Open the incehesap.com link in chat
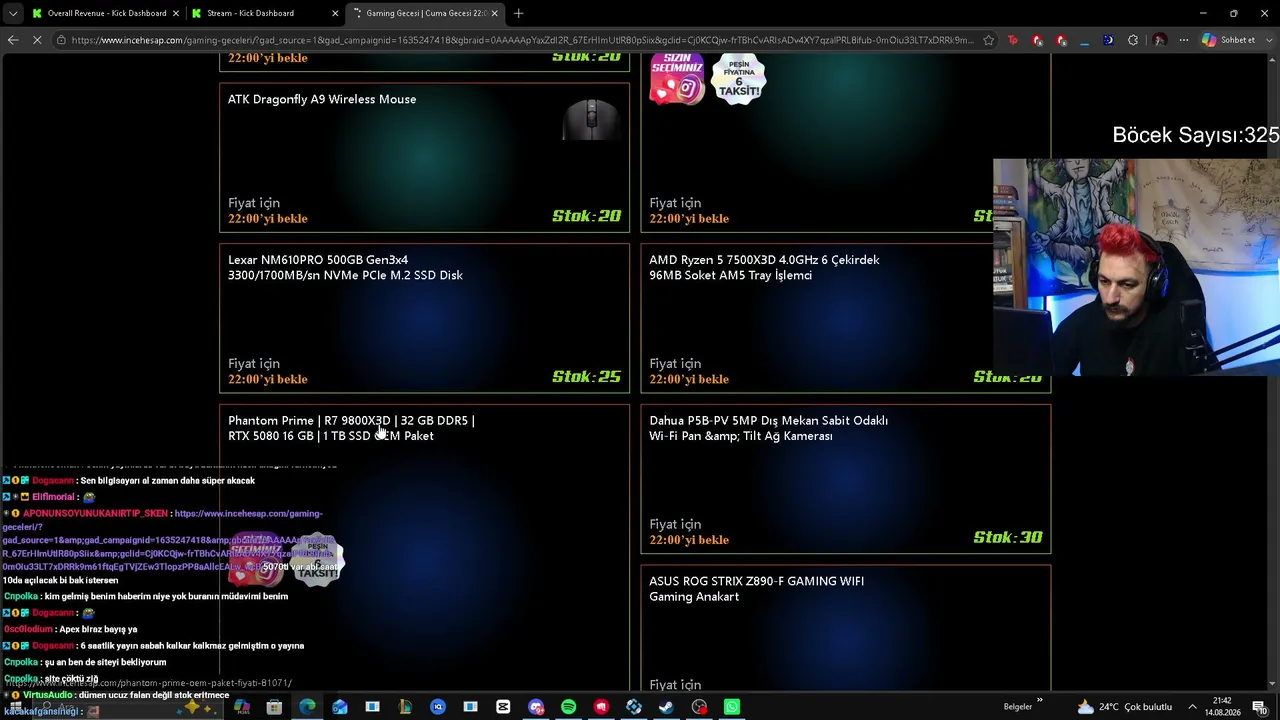The image size is (1280, 720). 168,540
